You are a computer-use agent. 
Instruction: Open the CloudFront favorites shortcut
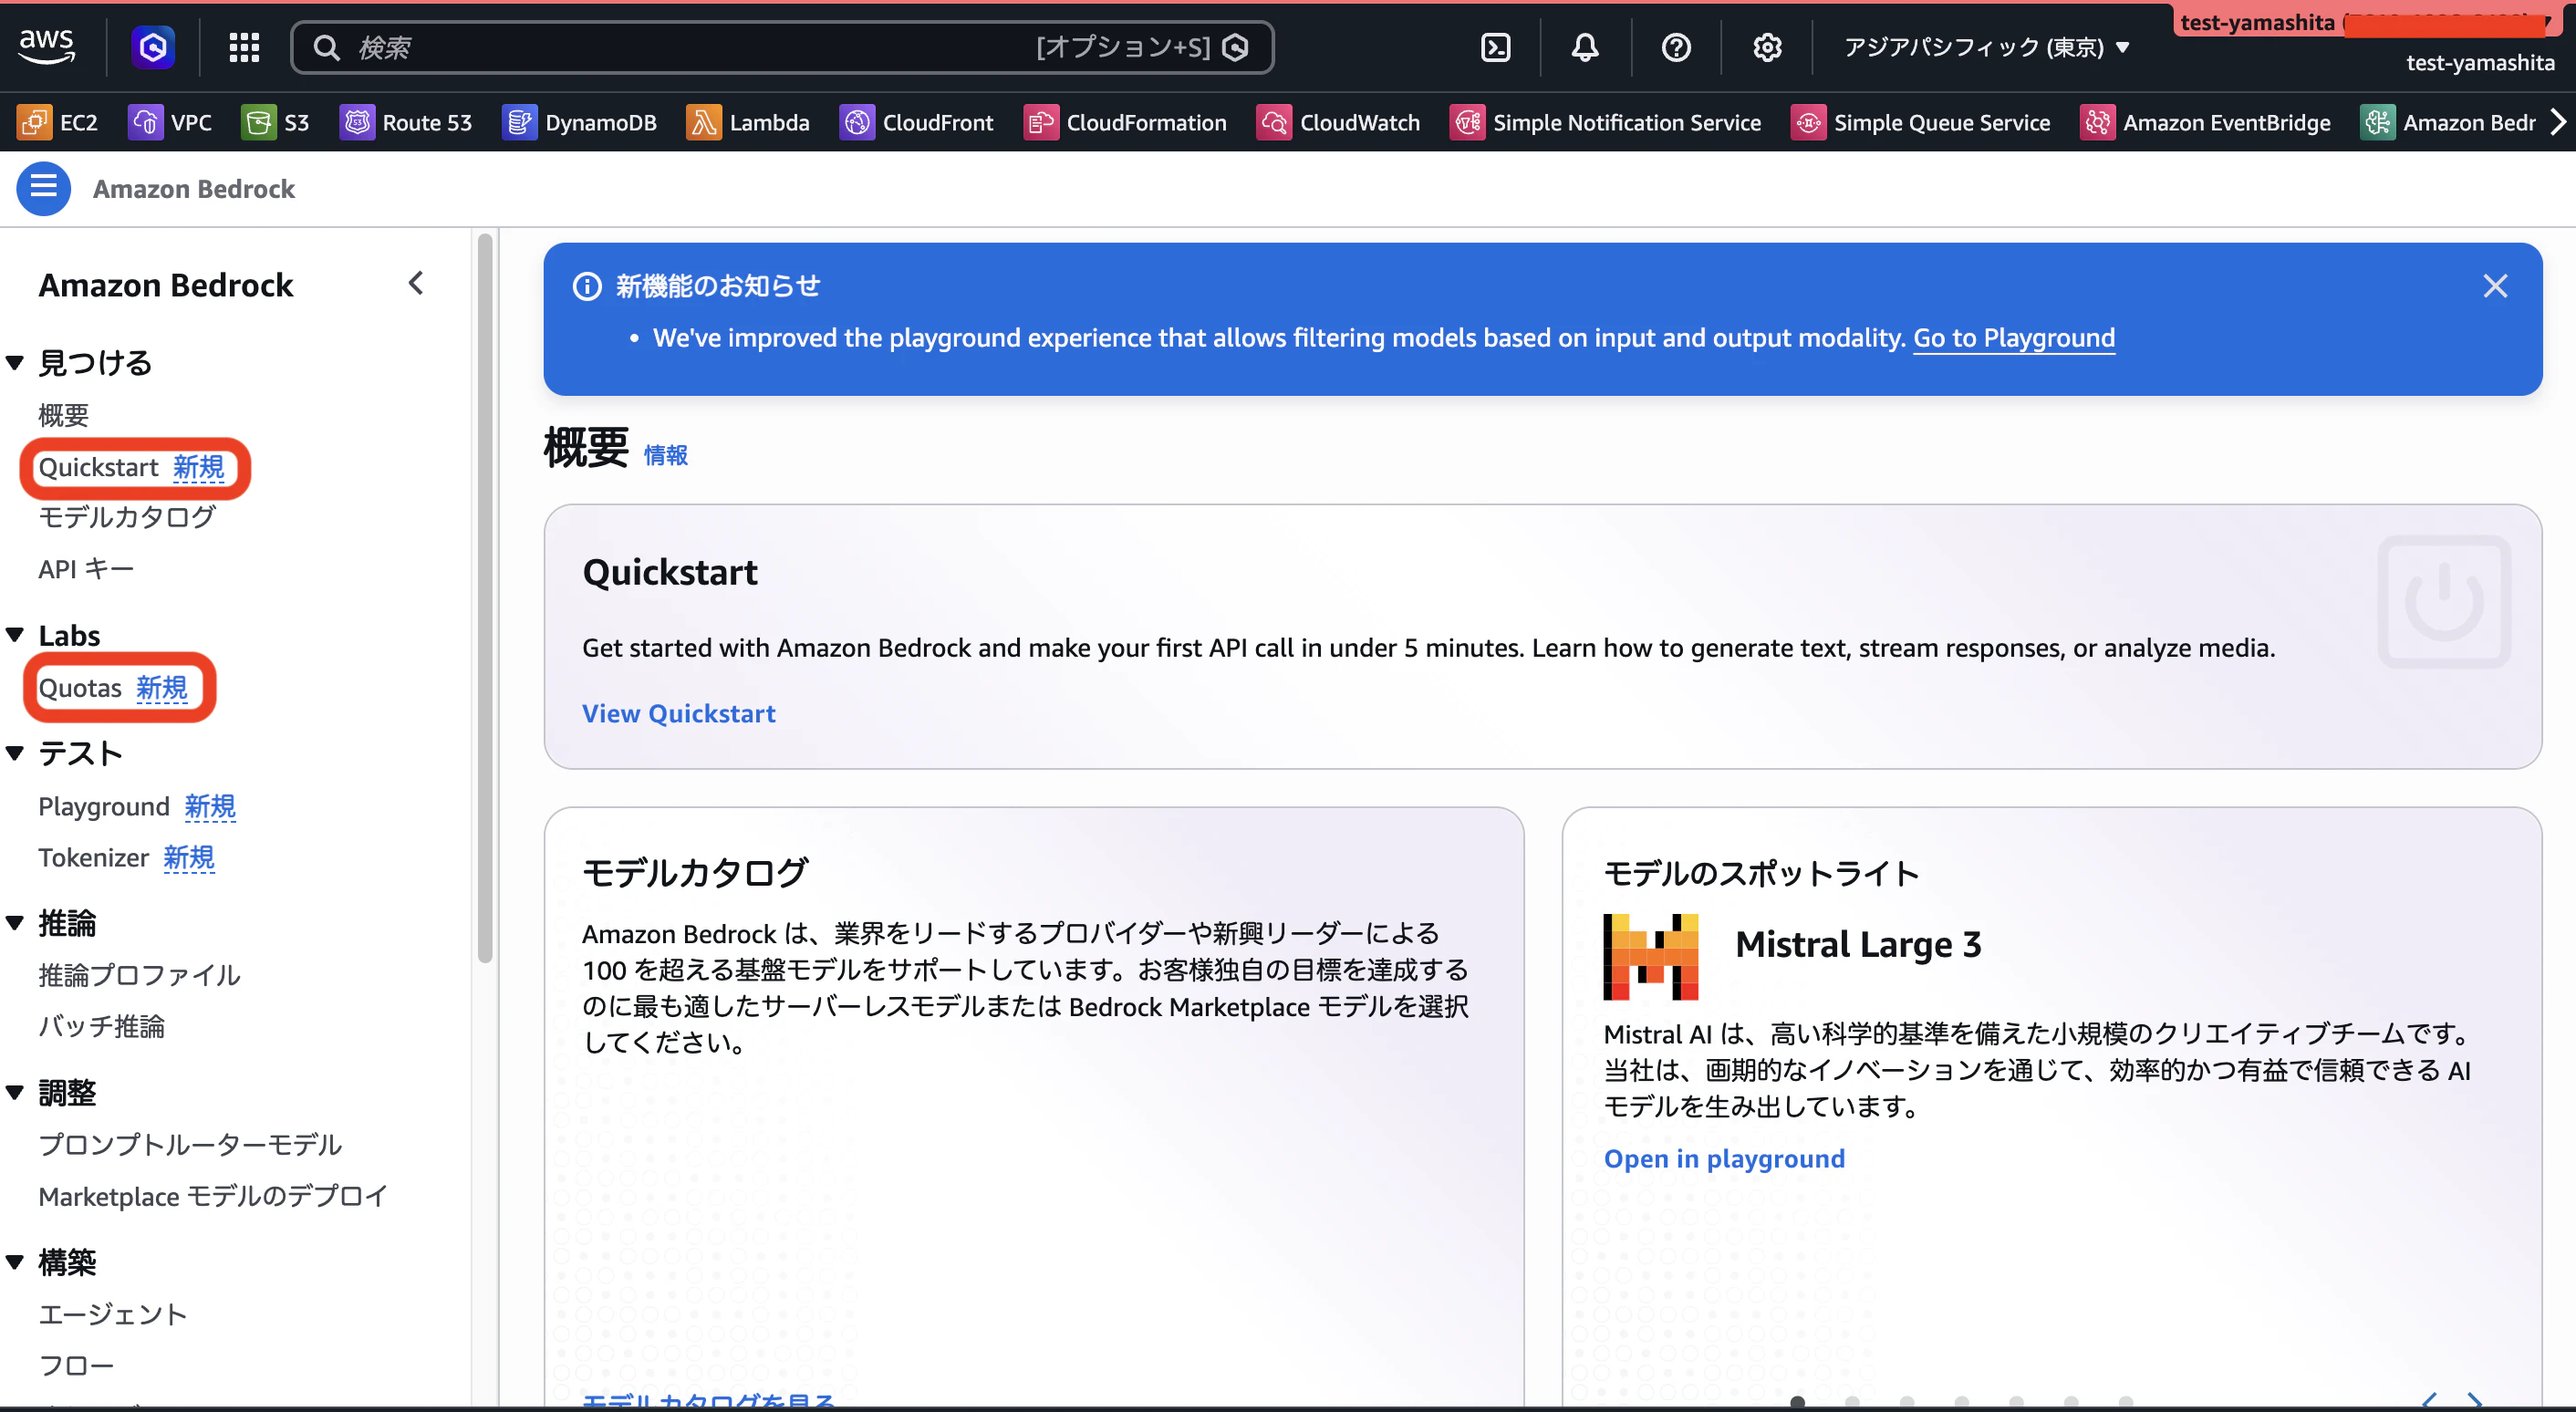point(917,122)
